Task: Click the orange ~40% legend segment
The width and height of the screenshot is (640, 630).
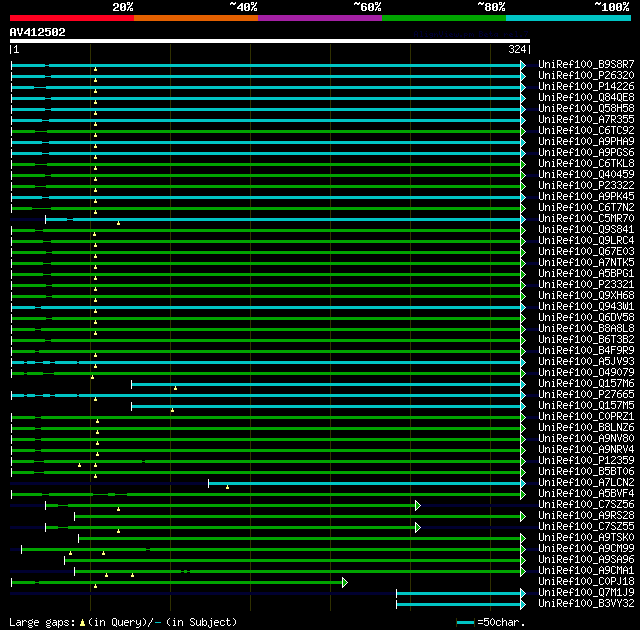Action: click(196, 18)
